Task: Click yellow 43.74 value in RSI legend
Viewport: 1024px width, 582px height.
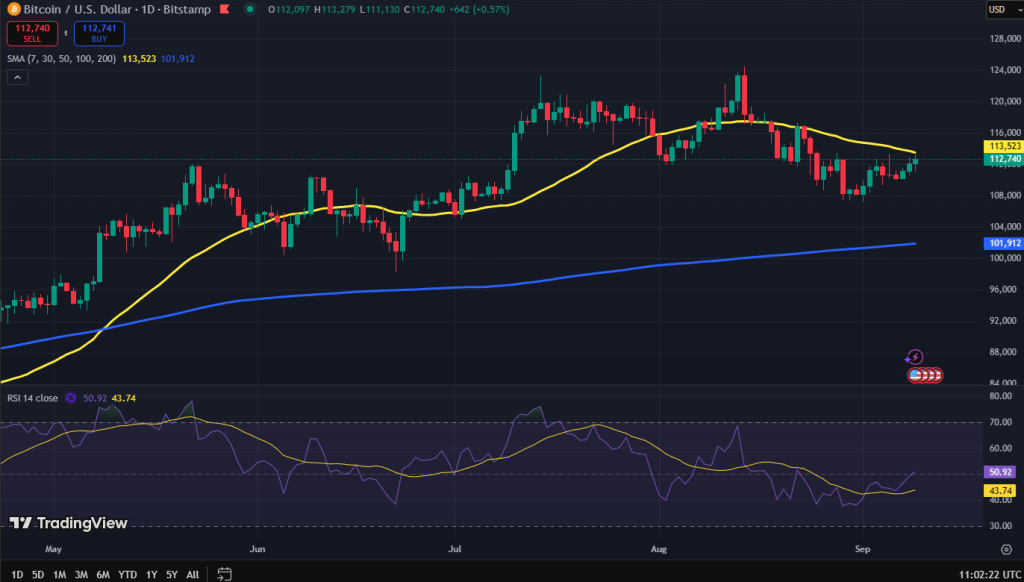Action: 124,398
